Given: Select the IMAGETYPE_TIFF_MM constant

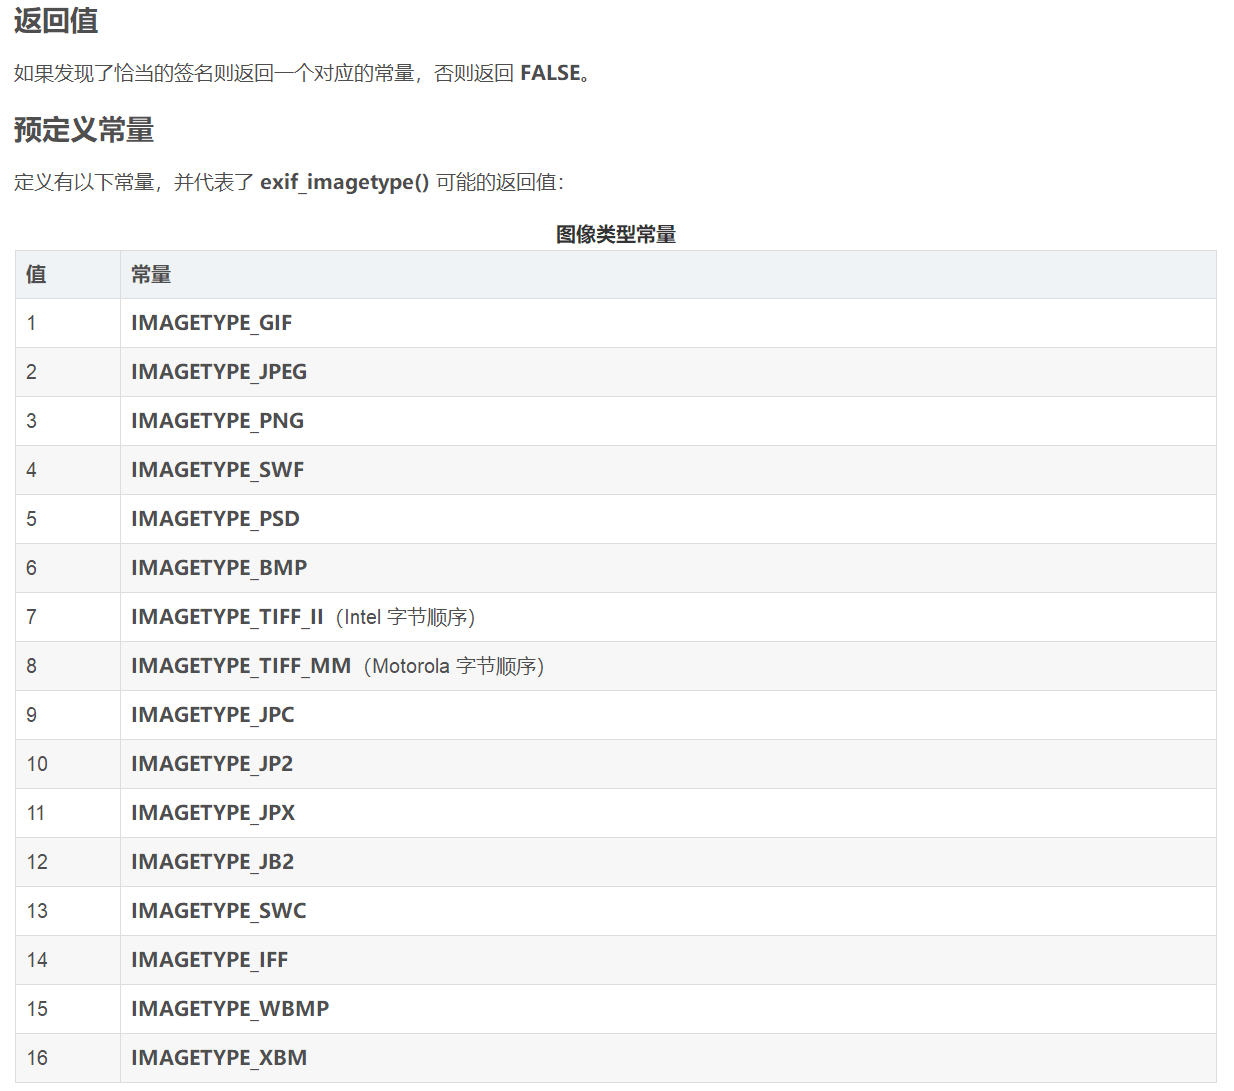Looking at the screenshot, I should 241,666.
